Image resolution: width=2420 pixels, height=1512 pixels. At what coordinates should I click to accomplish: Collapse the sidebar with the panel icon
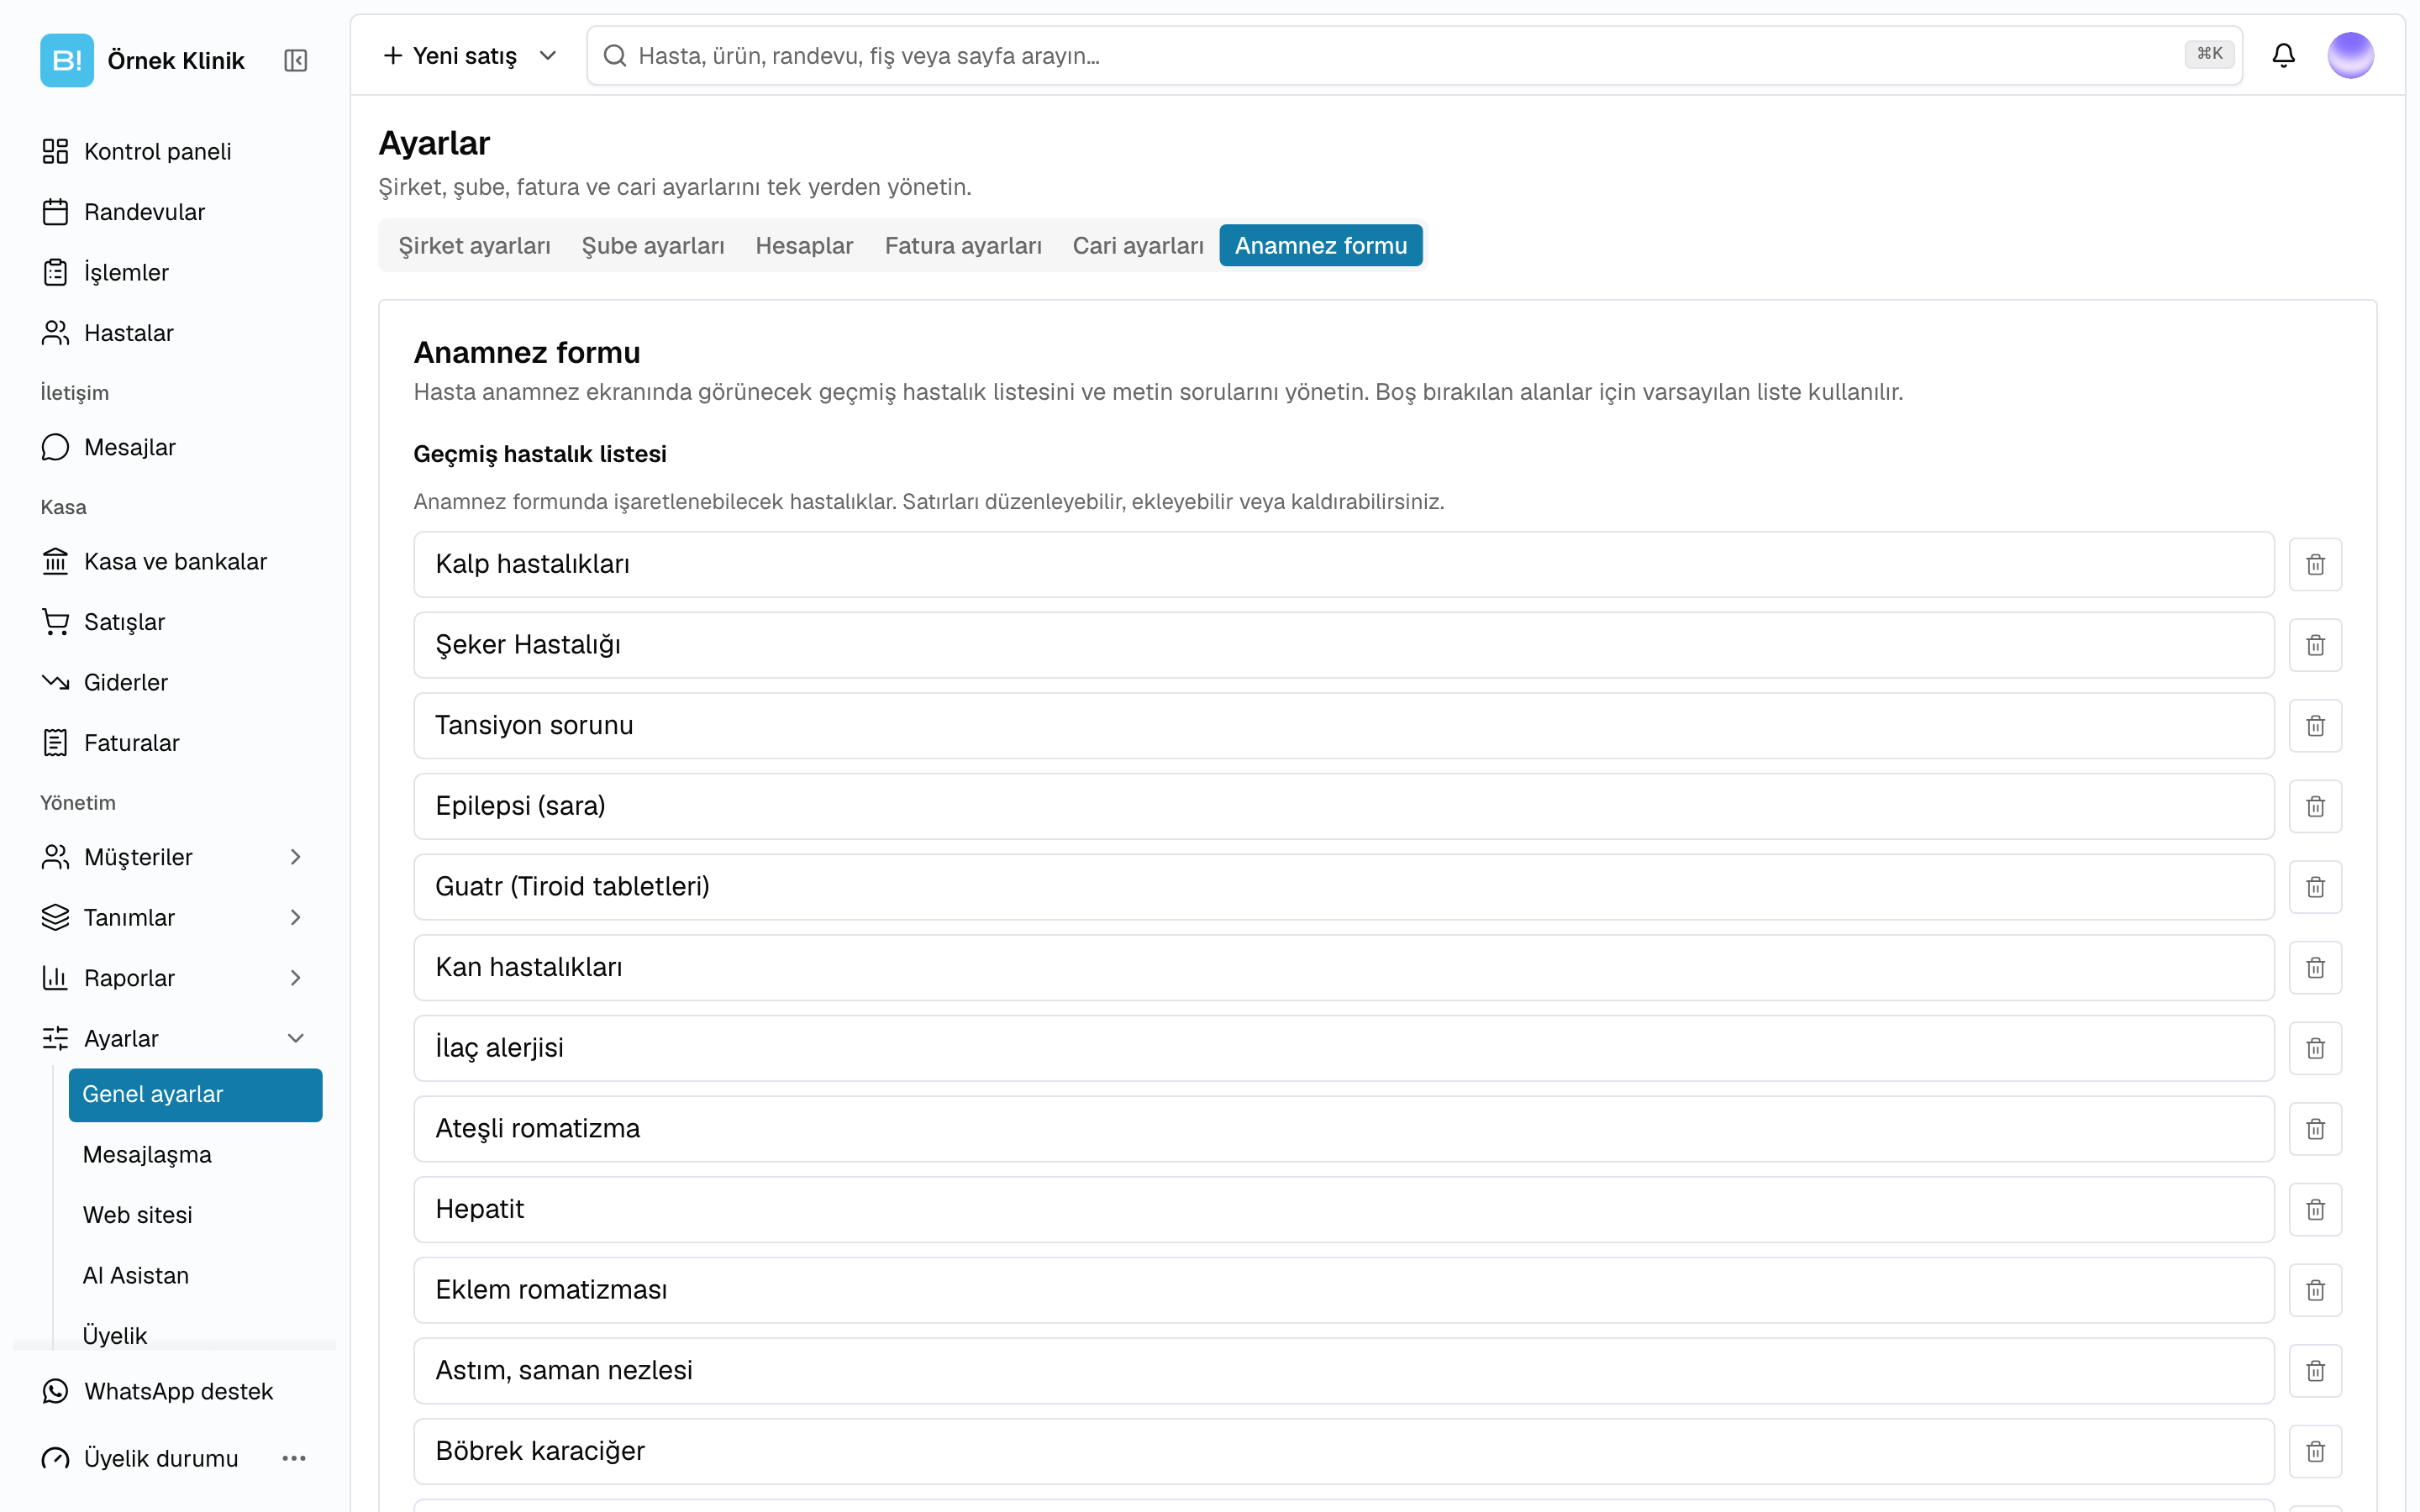tap(295, 60)
